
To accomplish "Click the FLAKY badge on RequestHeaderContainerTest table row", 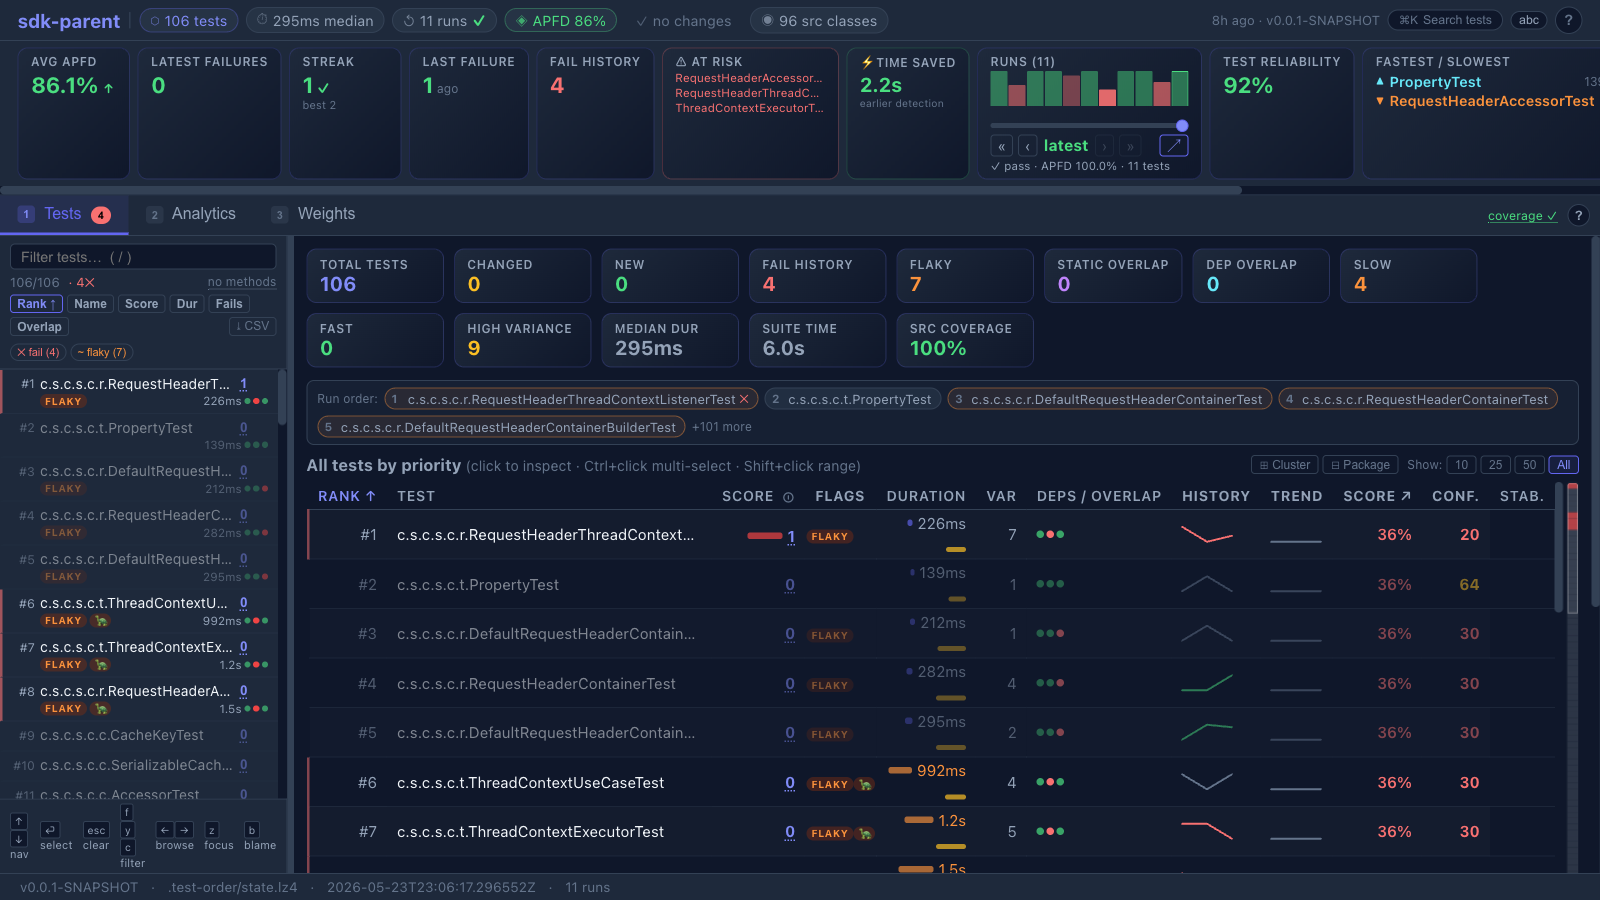I will pos(830,685).
